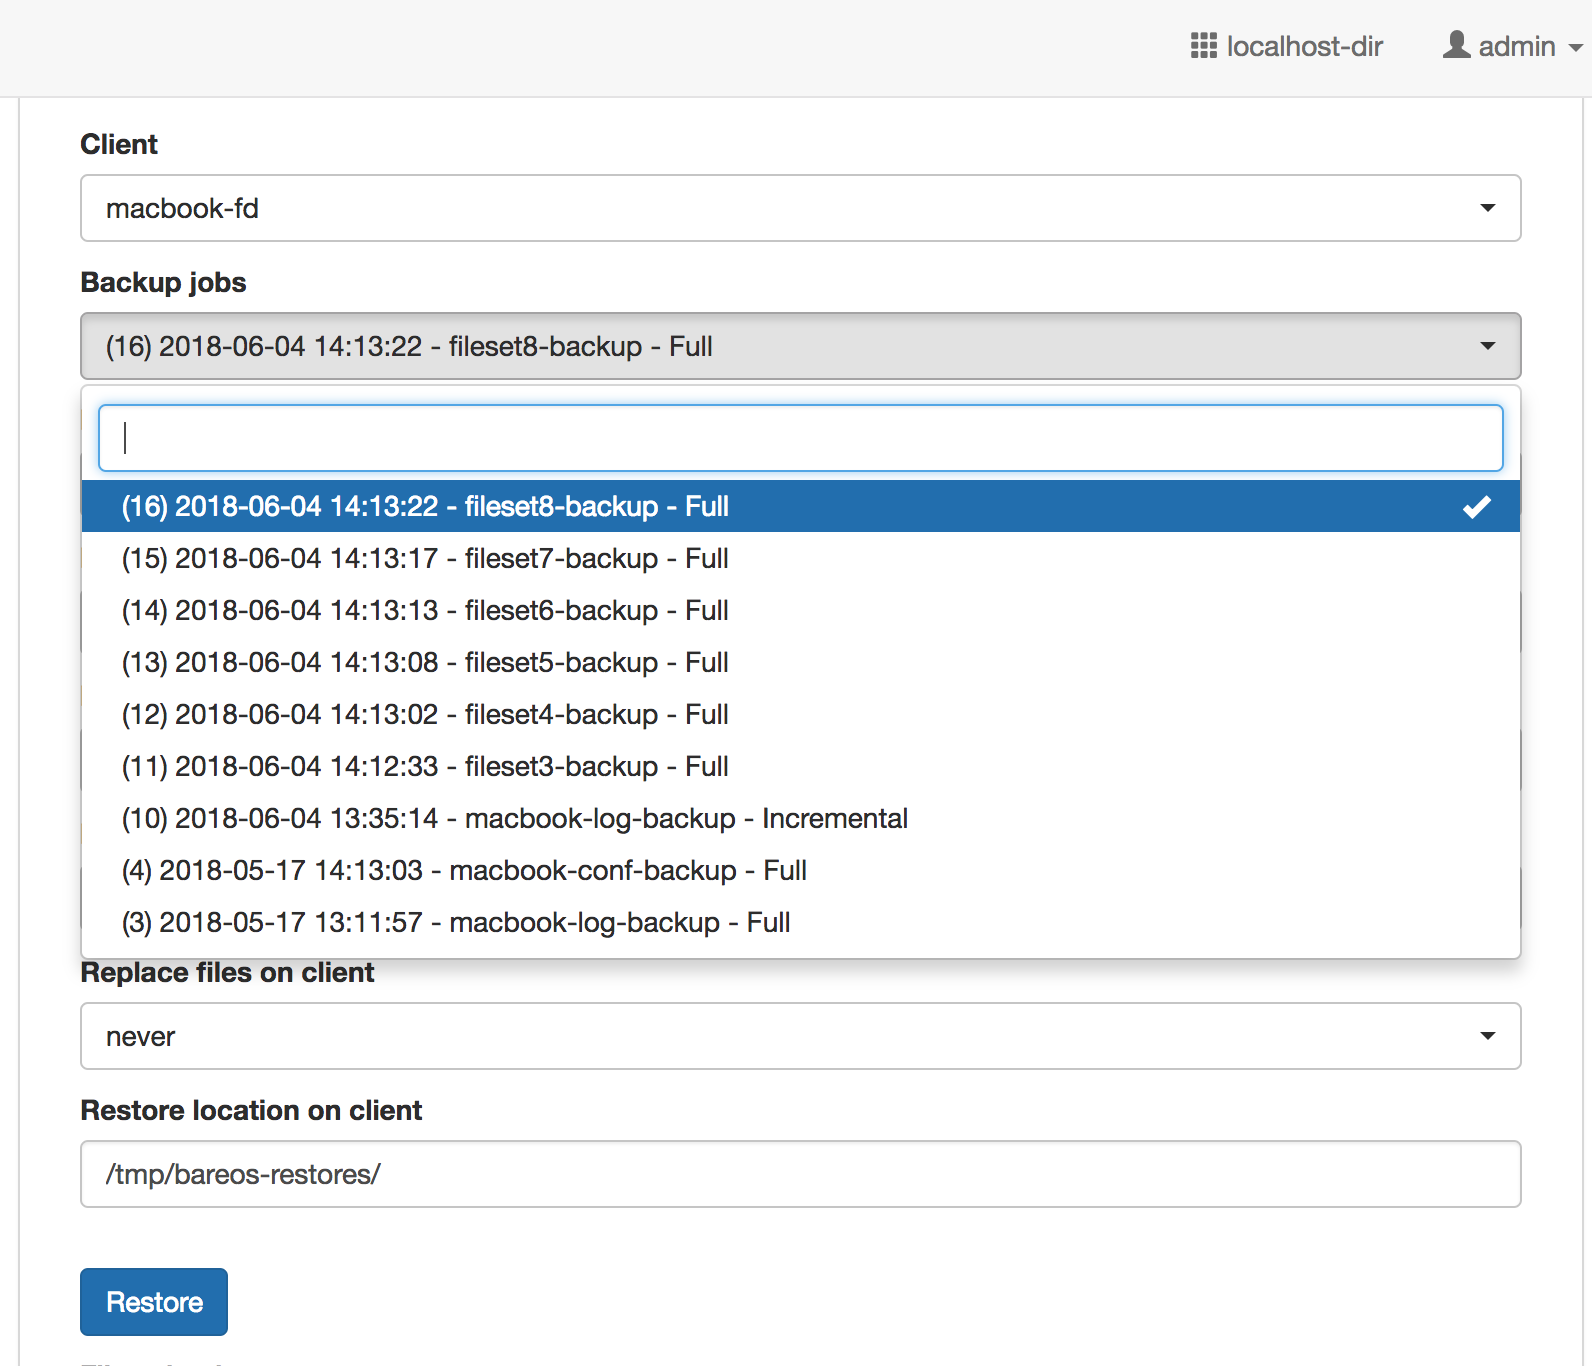The width and height of the screenshot is (1592, 1366).
Task: Pick job 4 macbook-conf-backup Full
Action: [464, 871]
